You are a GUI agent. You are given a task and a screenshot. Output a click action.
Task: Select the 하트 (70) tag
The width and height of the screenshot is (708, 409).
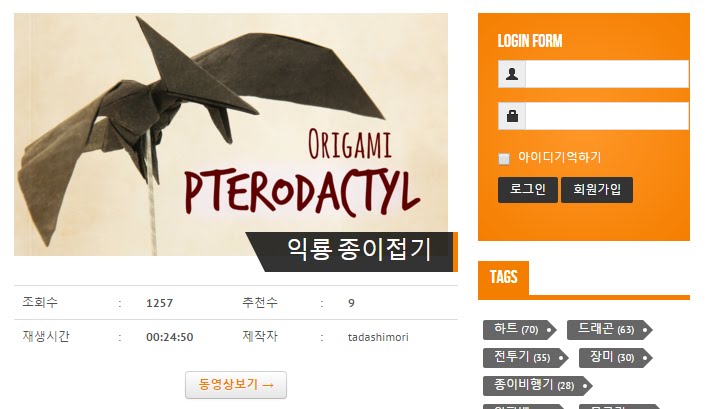(x=519, y=330)
